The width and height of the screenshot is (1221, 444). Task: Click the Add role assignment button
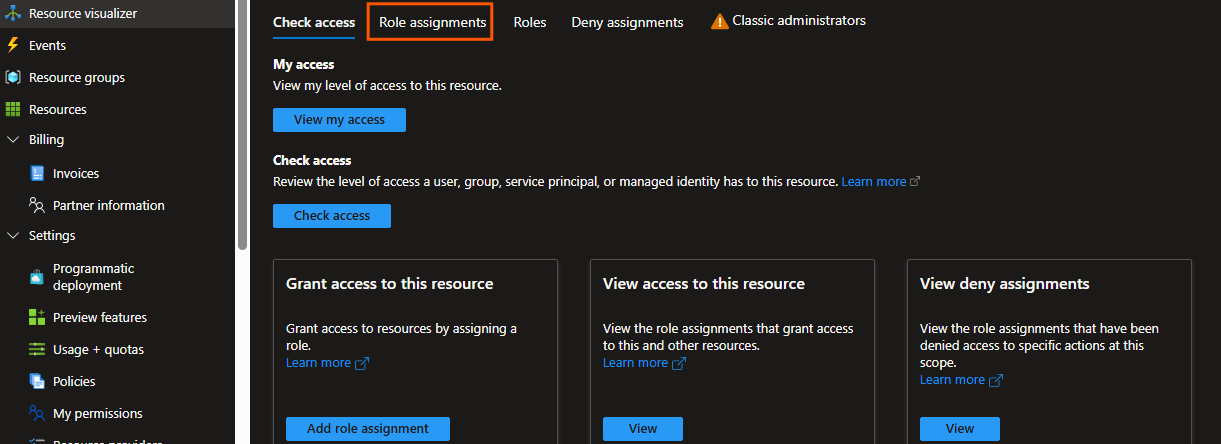click(368, 429)
